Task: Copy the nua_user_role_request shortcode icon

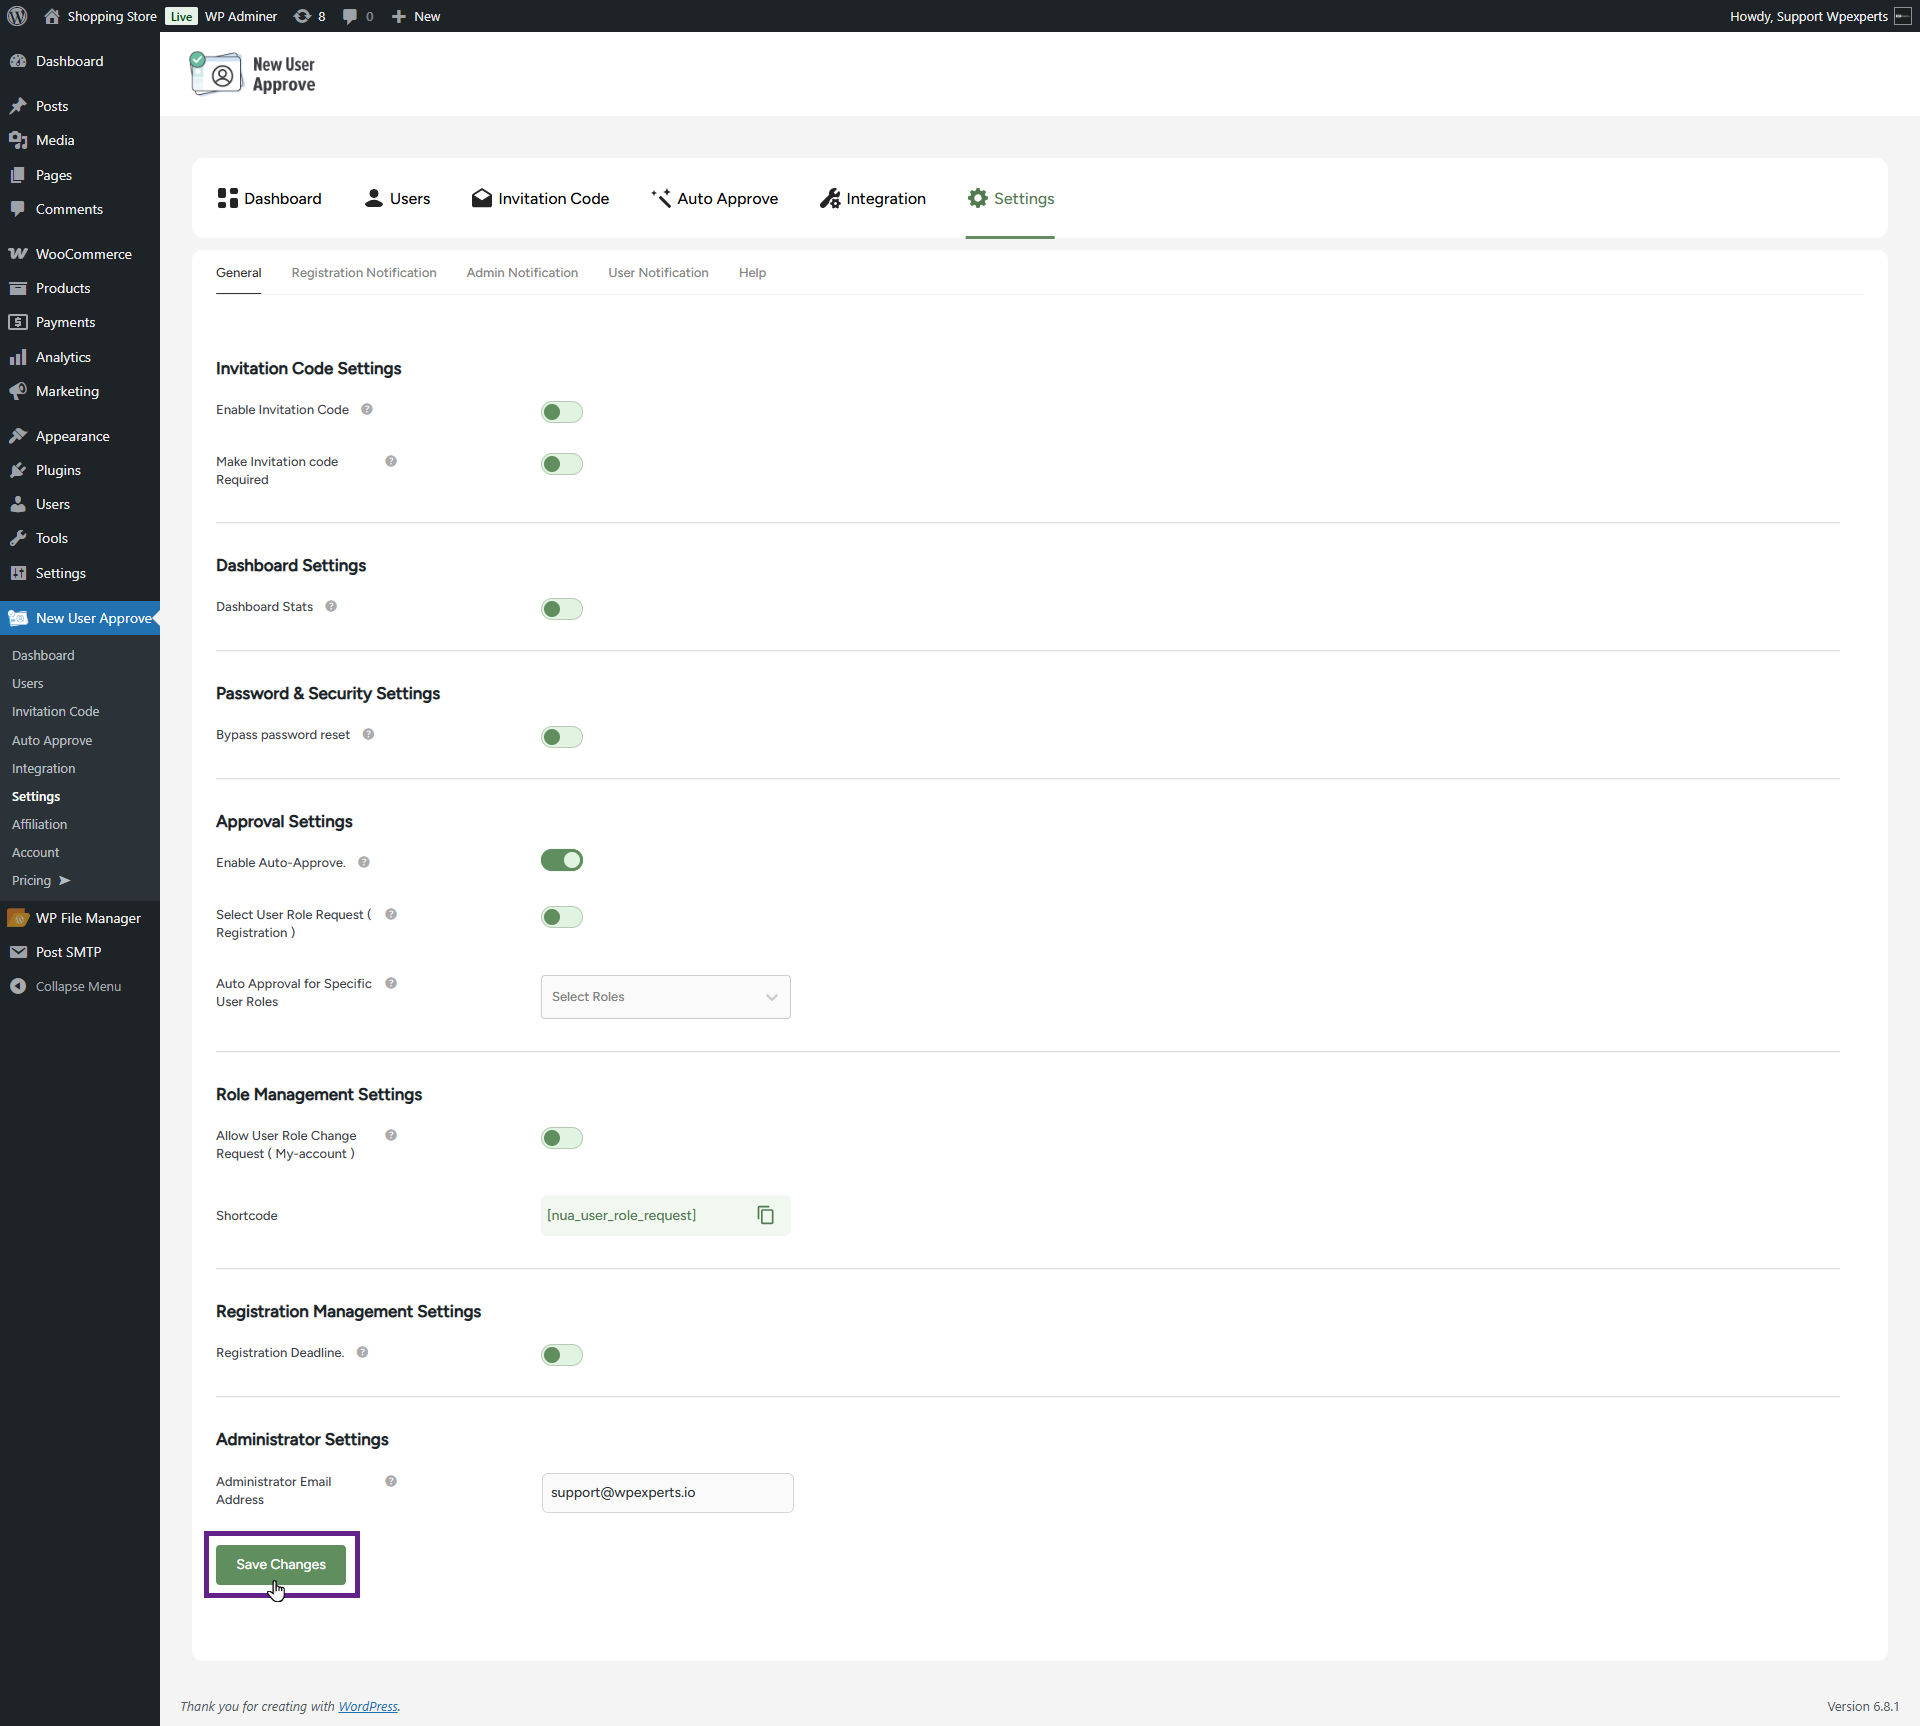Action: click(x=765, y=1215)
